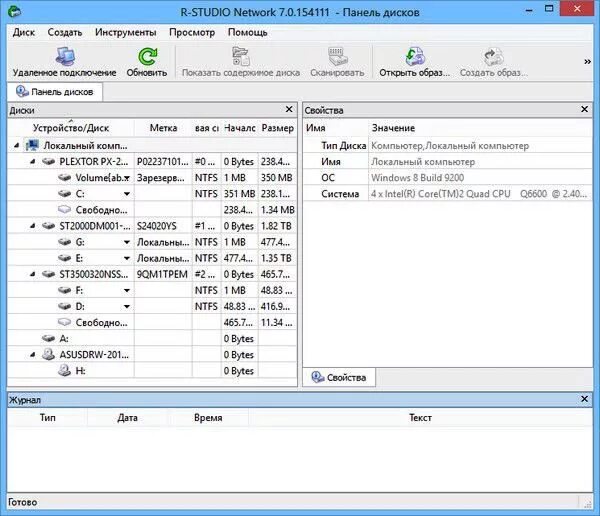Open the dropdown arrow next to C:
Viewport: 600px width, 516px height.
[x=127, y=194]
